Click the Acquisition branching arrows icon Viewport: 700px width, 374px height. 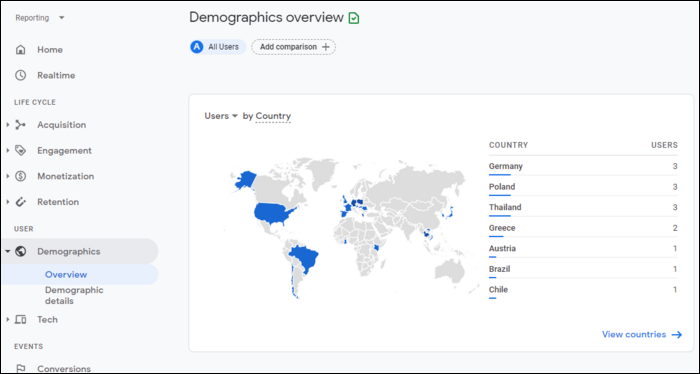coord(21,125)
